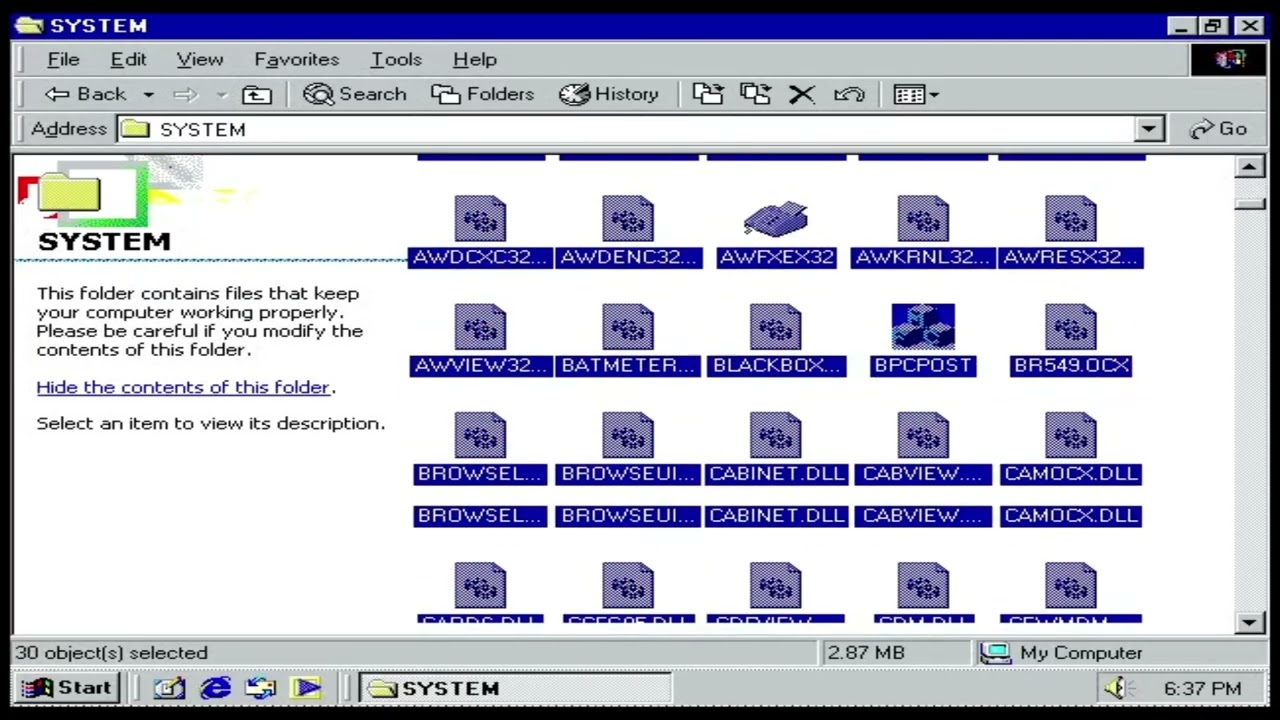The height and width of the screenshot is (720, 1280).
Task: Select the AWDENC32 file icon
Action: pyautogui.click(x=628, y=220)
